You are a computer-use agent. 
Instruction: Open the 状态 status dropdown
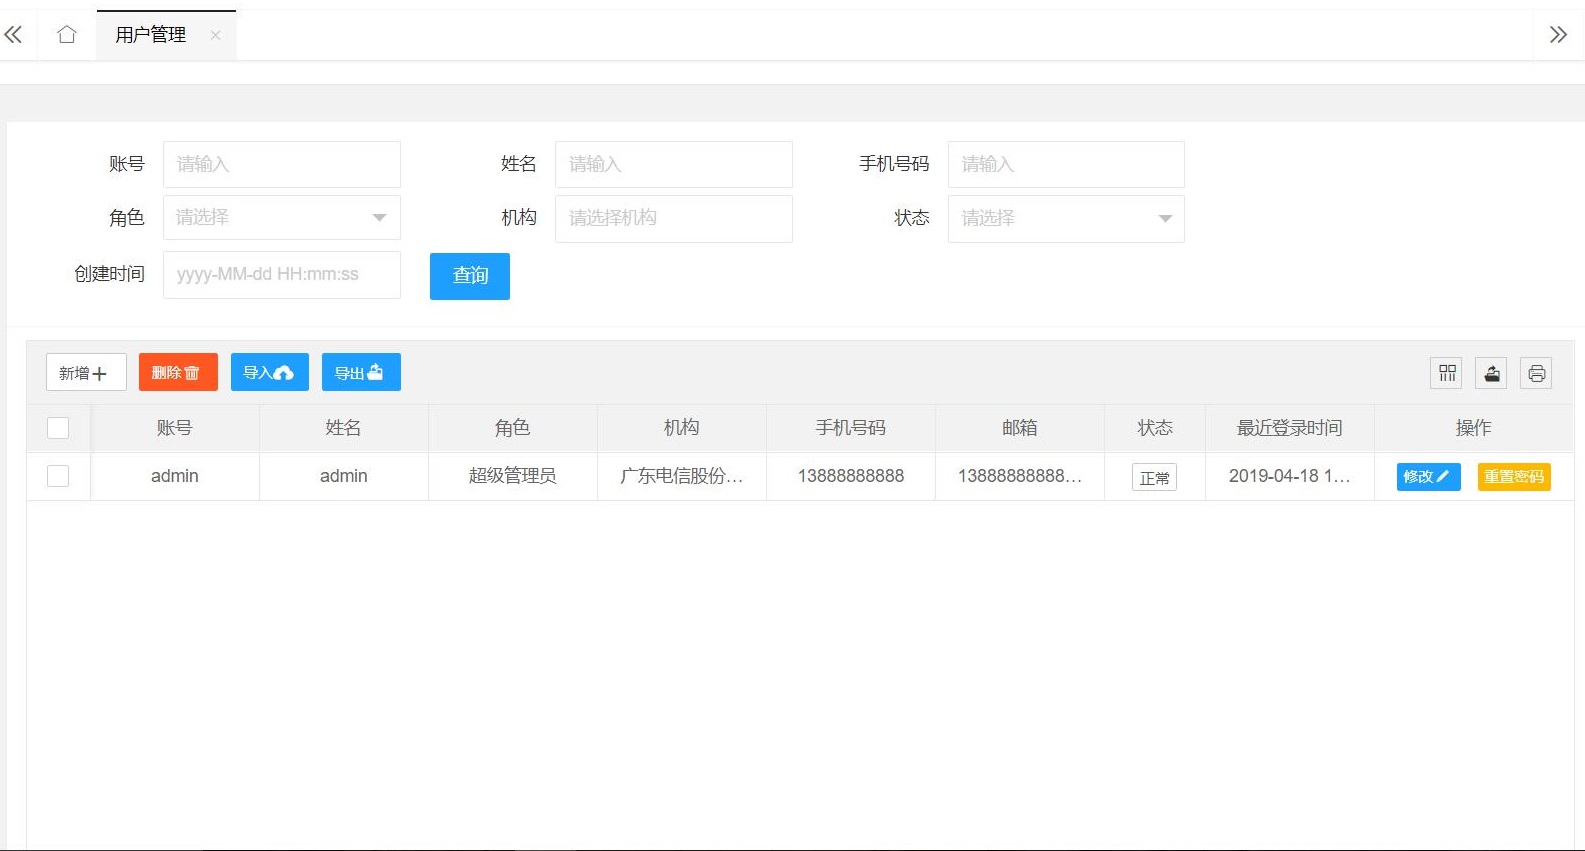[1066, 218]
